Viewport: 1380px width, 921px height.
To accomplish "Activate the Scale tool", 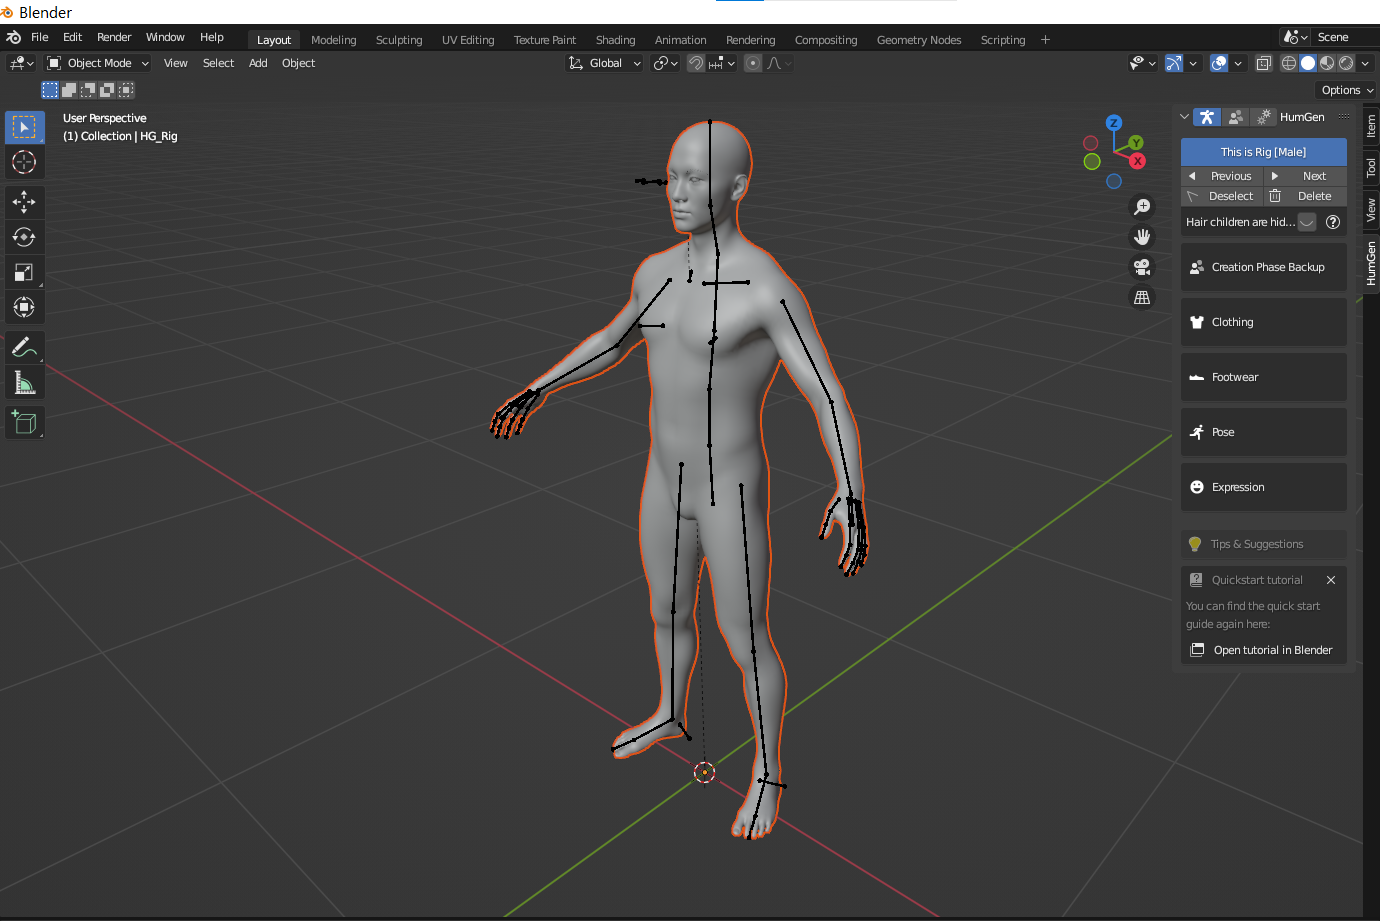I will tap(24, 272).
